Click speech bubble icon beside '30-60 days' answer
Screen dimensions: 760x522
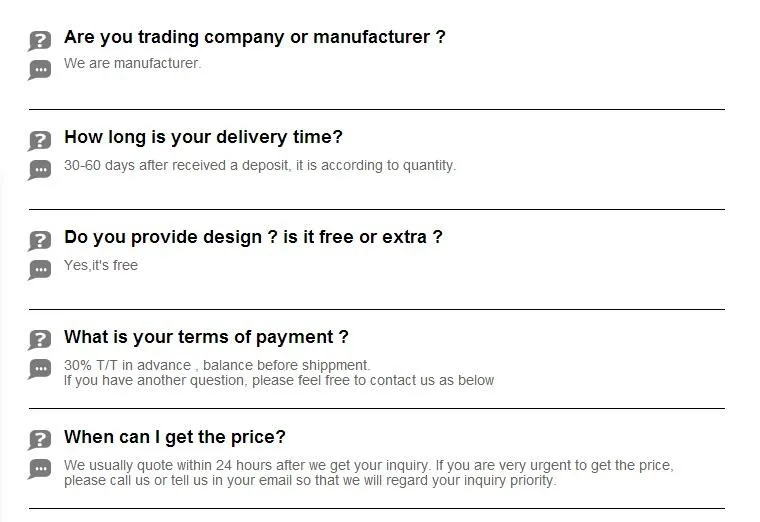click(39, 169)
